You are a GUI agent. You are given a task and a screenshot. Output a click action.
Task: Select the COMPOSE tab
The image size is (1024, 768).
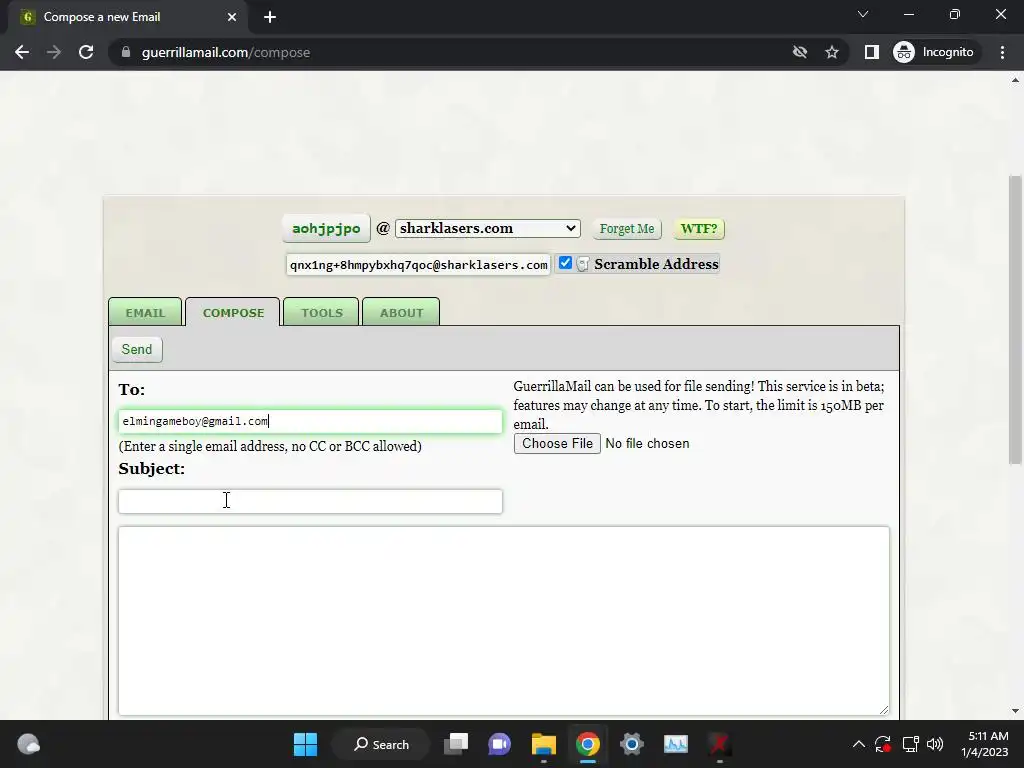233,312
